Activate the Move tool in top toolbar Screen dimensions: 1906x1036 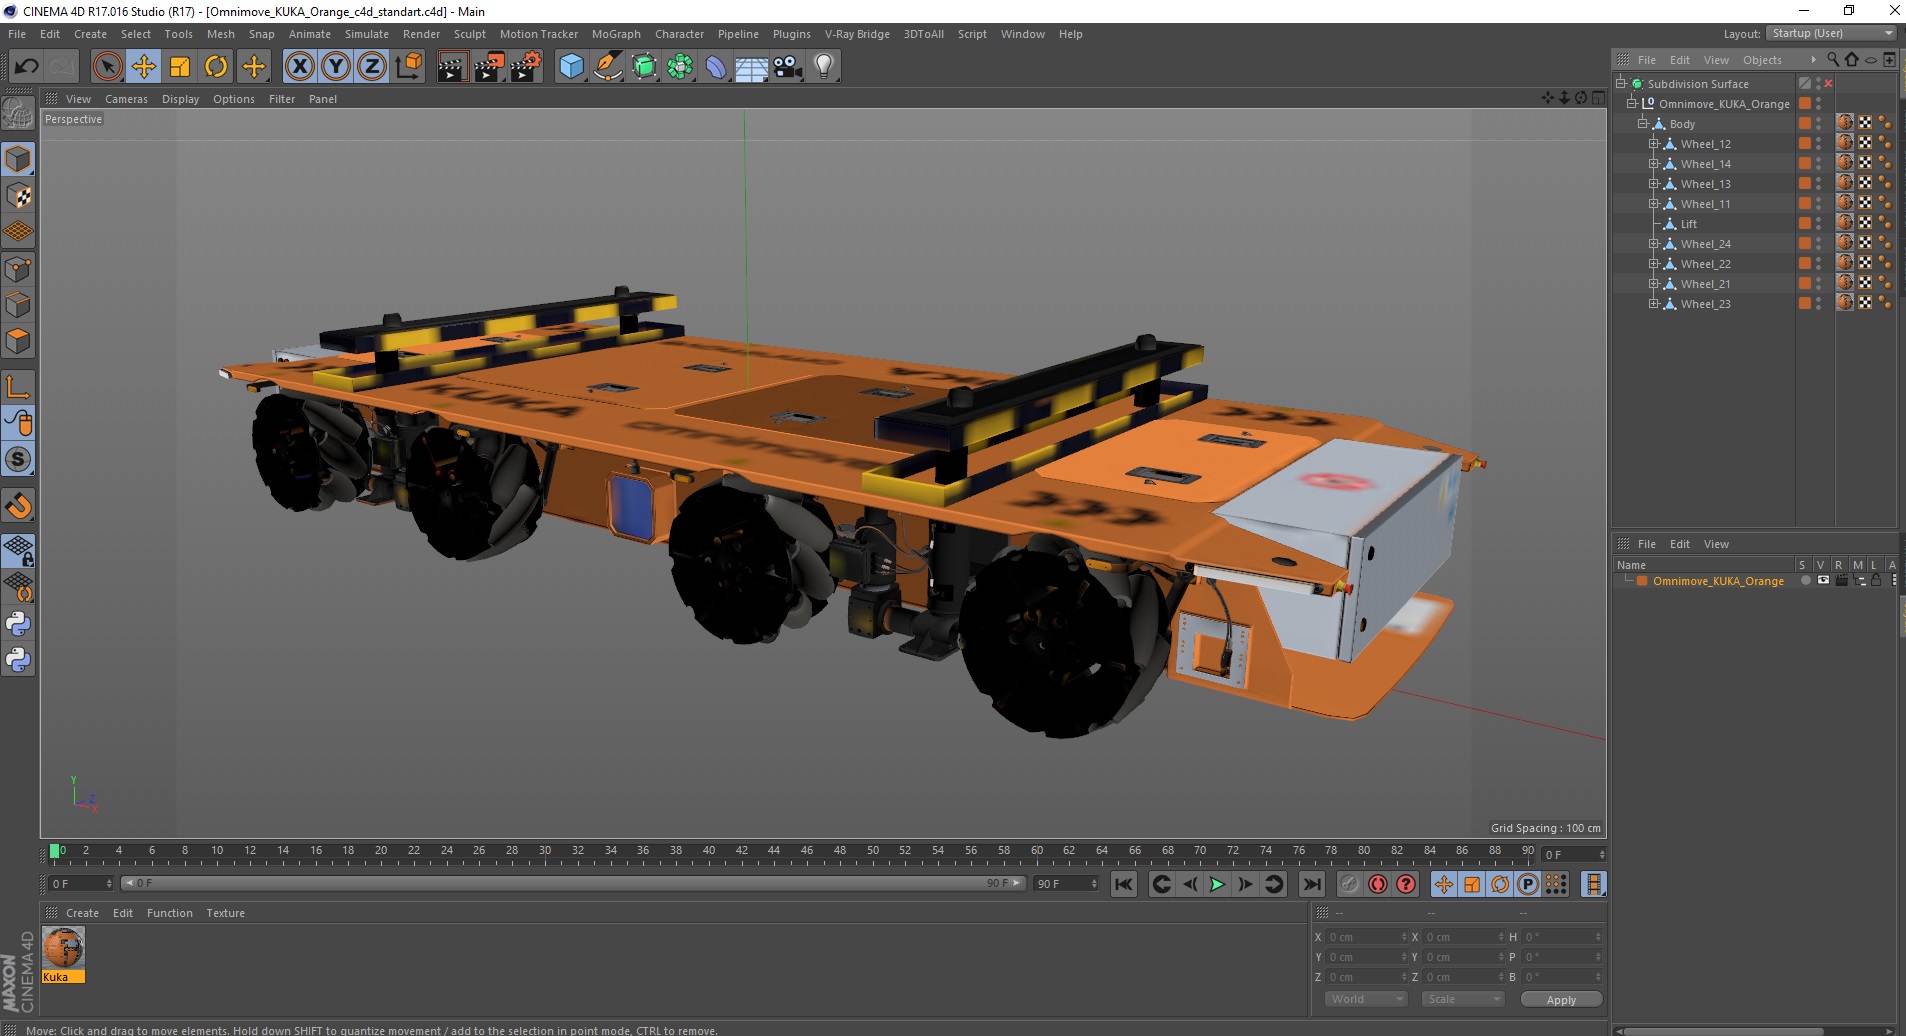tap(144, 67)
